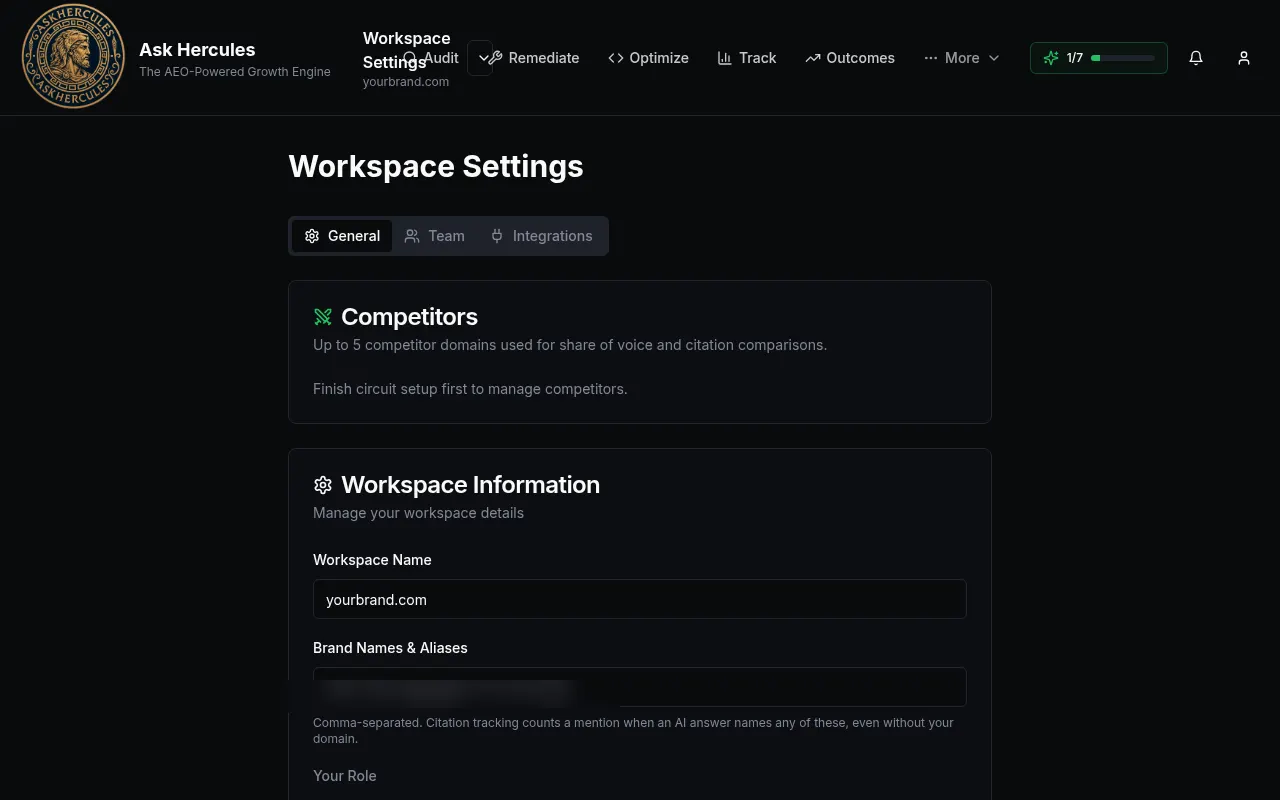
Task: Click the Optimize code brackets icon
Action: (616, 58)
